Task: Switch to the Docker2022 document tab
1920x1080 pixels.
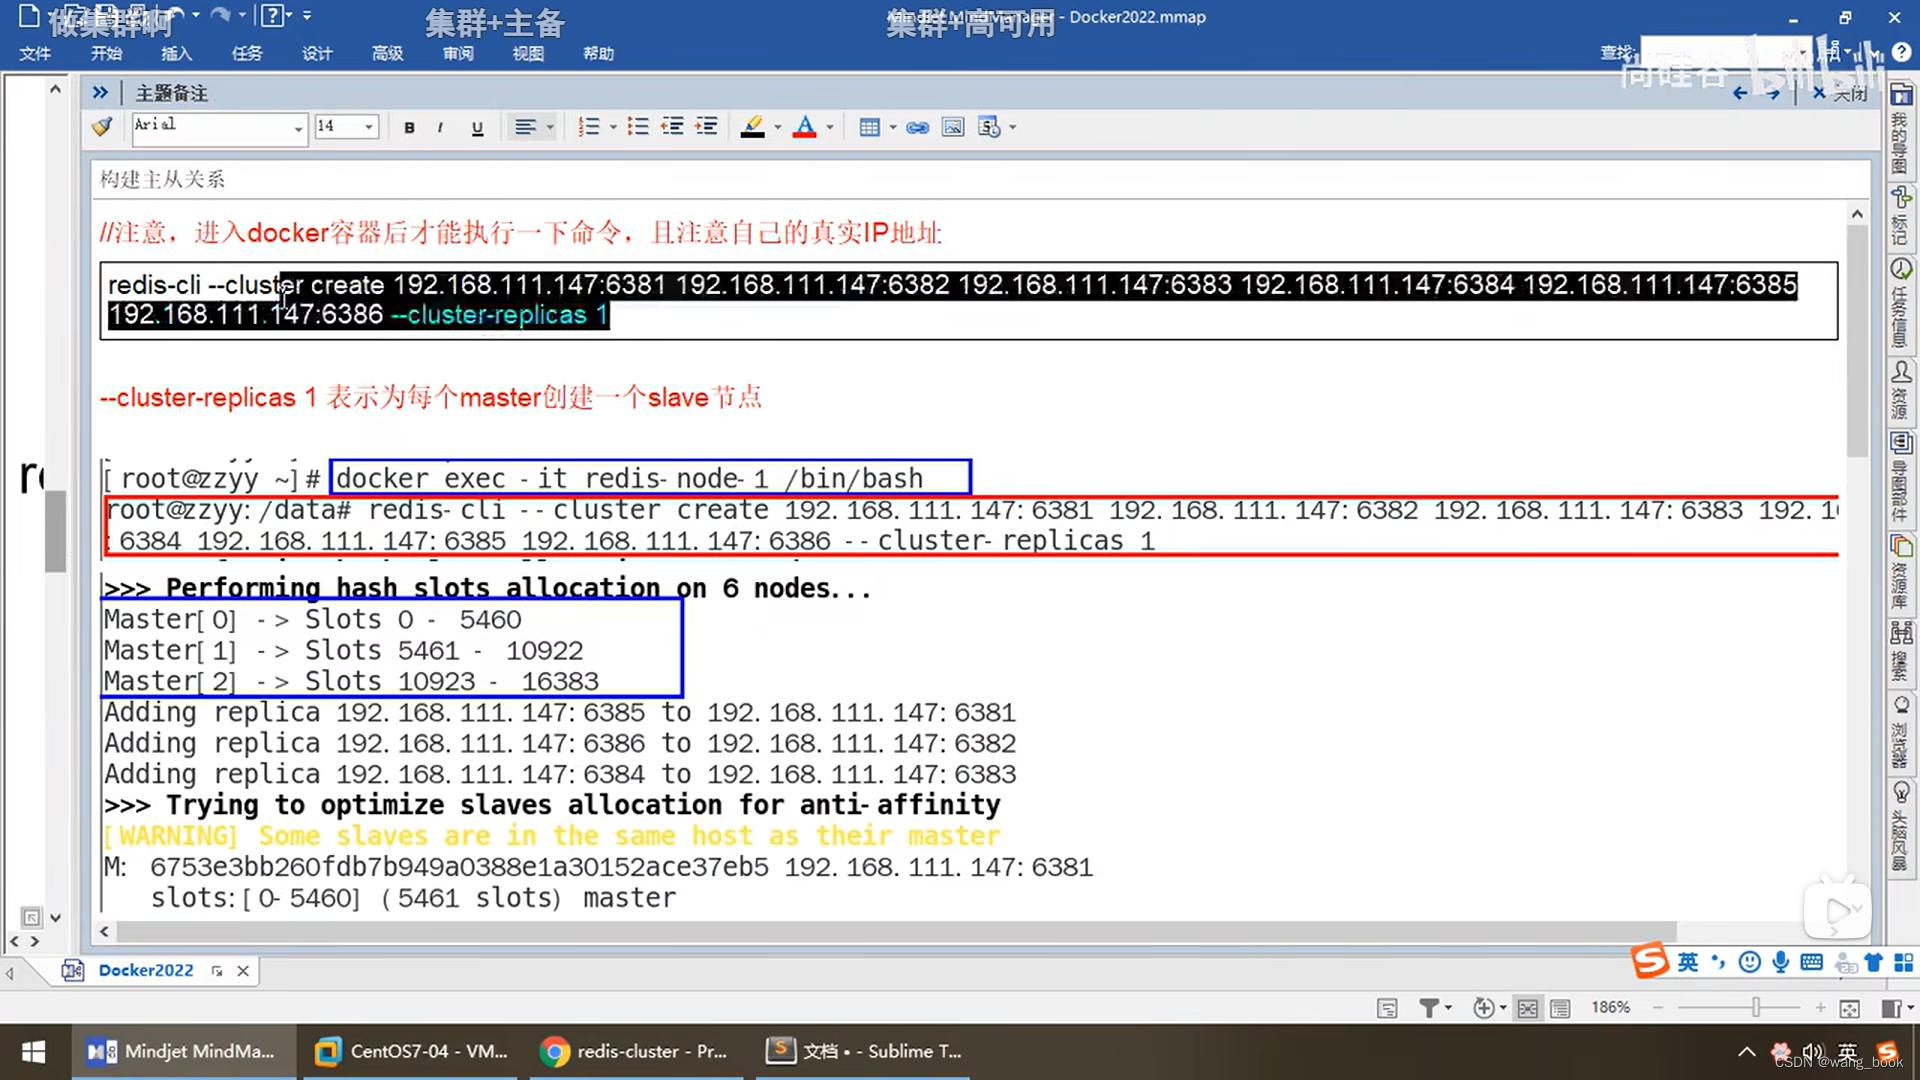Action: [x=146, y=970]
